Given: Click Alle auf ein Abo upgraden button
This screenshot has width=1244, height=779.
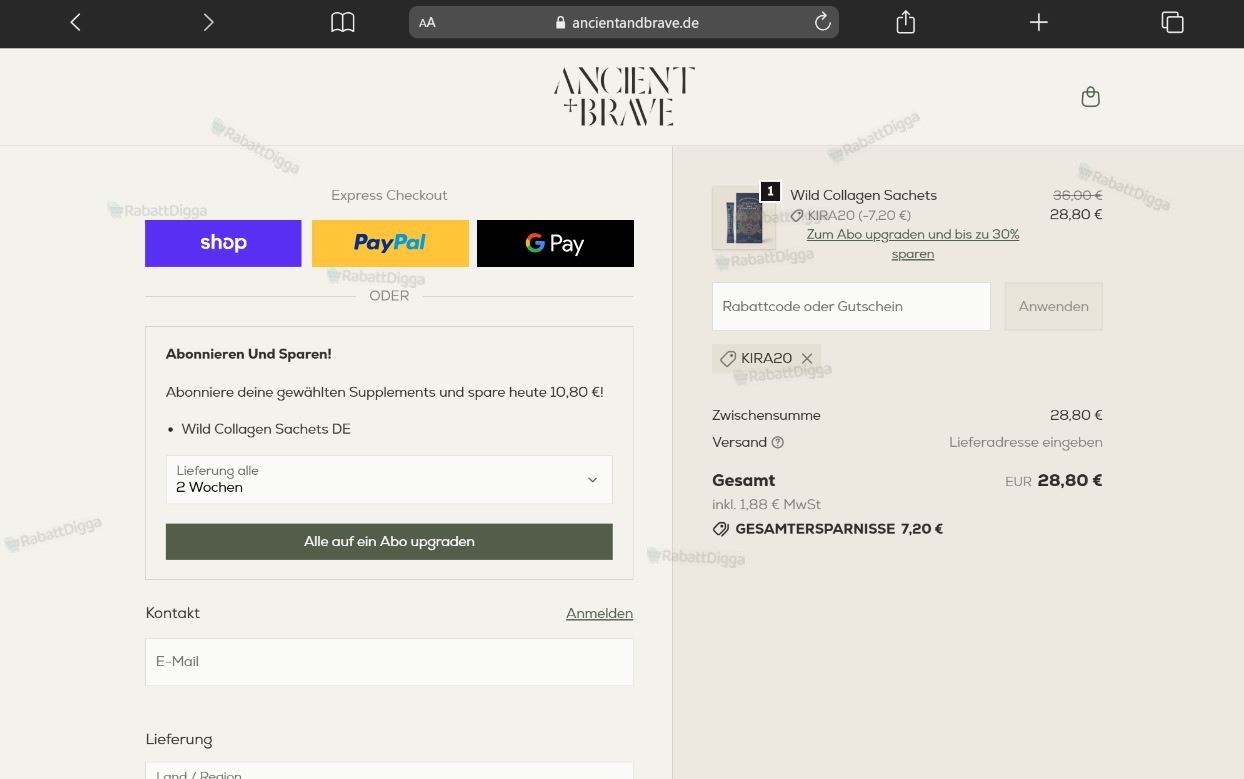Looking at the screenshot, I should click(x=389, y=541).
